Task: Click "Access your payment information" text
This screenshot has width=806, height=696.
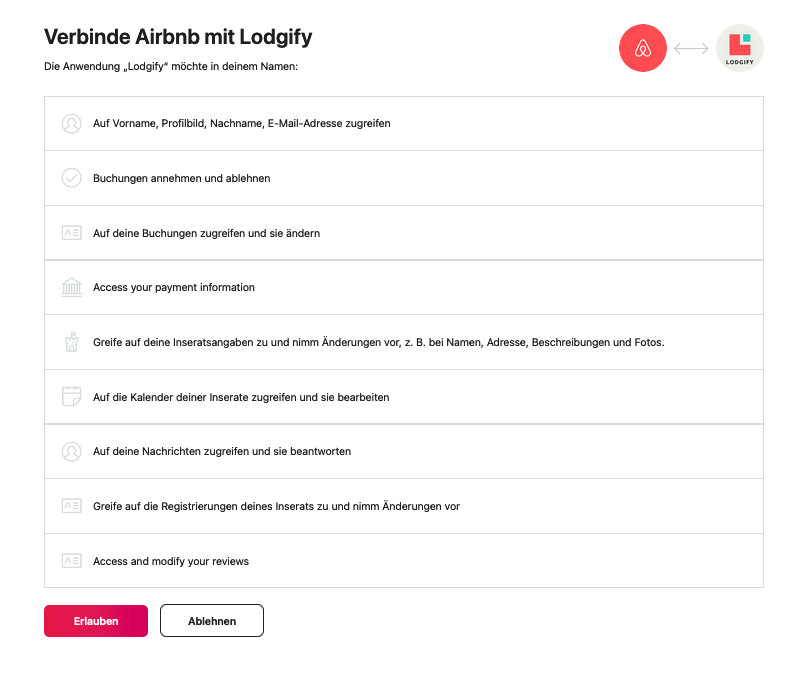Action: [174, 288]
